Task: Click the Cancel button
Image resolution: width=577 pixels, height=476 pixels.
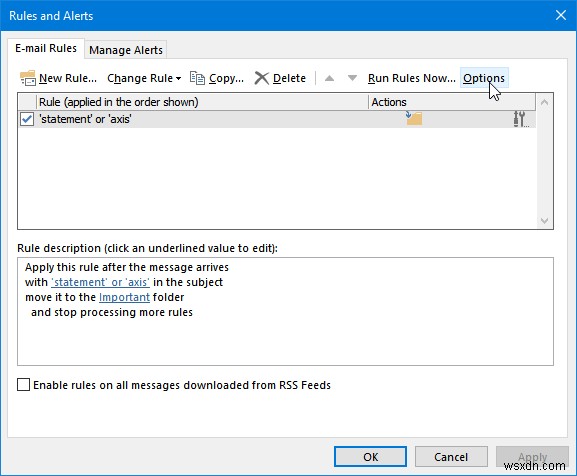Action: [x=451, y=457]
